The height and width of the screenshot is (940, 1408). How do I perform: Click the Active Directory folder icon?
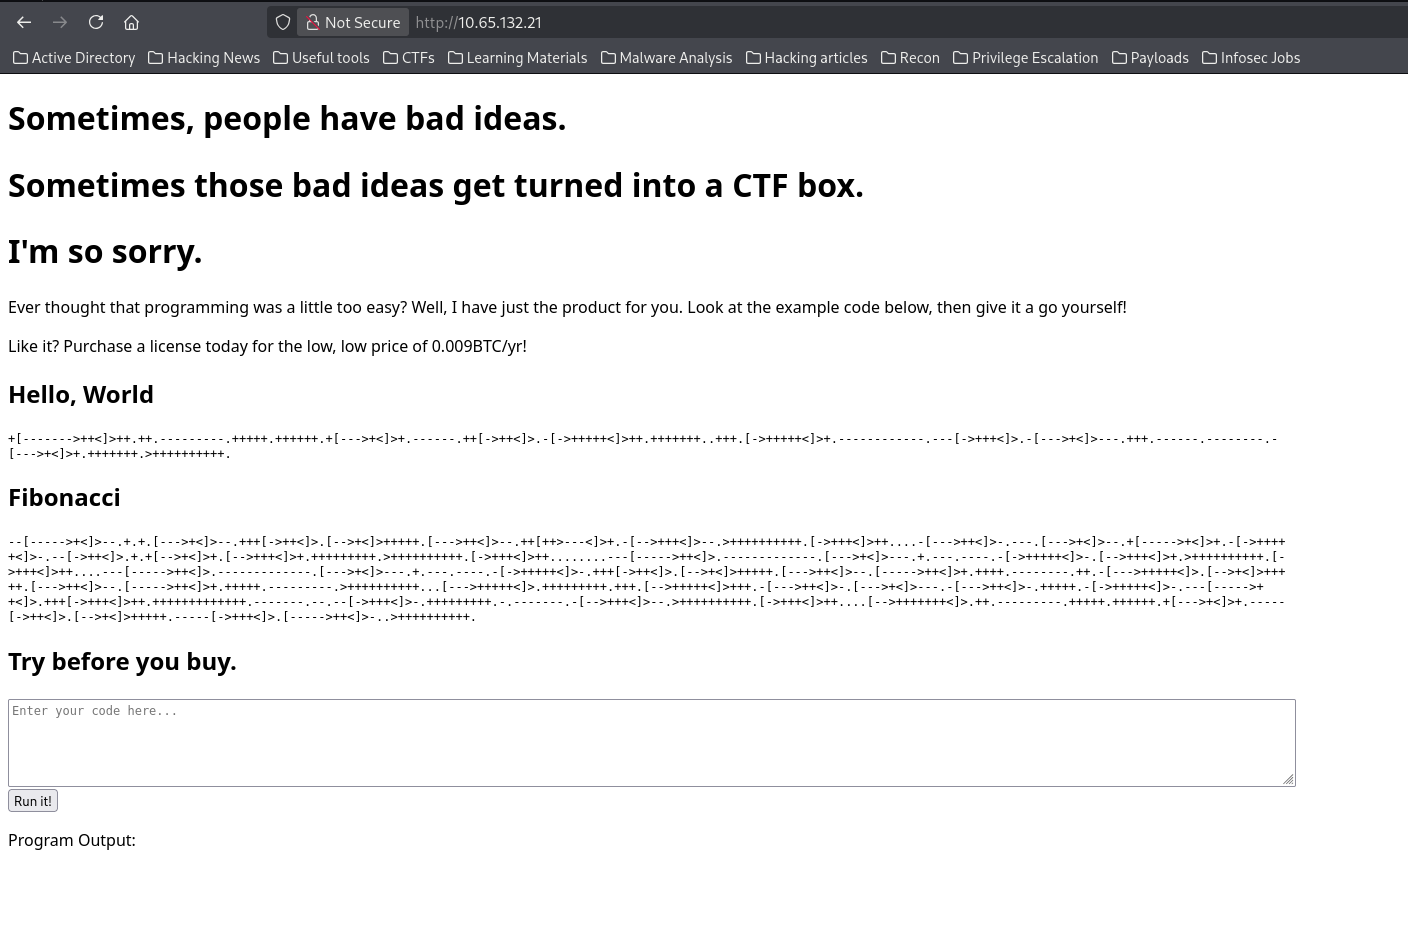(x=21, y=57)
